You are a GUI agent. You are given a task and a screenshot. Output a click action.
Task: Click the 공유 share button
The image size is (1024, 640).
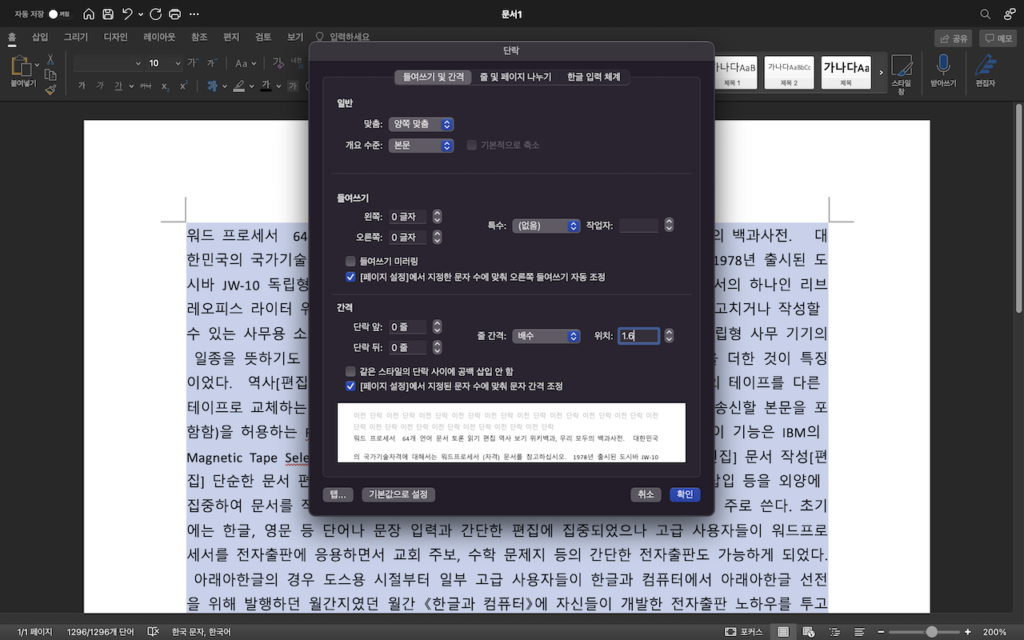953,39
